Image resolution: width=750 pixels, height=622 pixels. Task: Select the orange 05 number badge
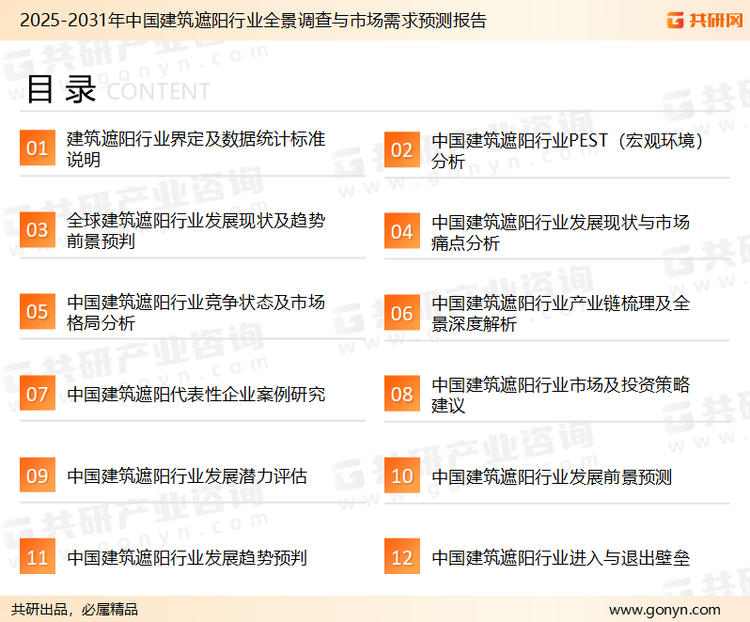pyautogui.click(x=37, y=311)
